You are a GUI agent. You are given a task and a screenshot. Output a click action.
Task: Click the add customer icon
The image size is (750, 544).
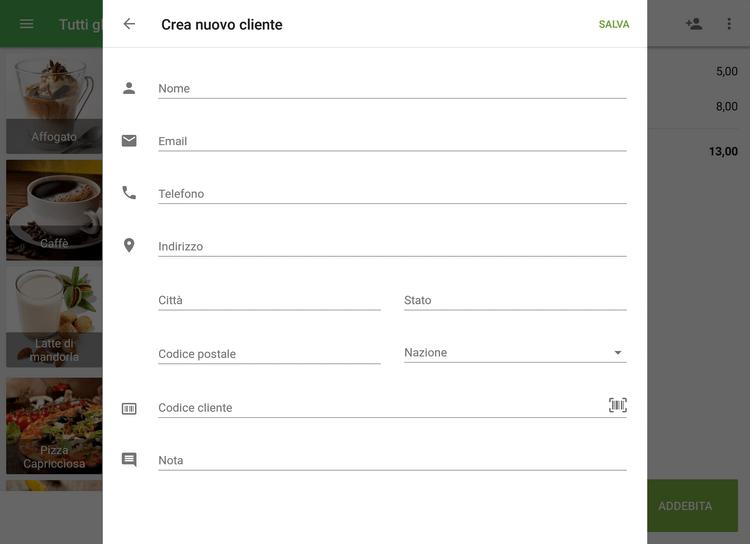(x=694, y=24)
